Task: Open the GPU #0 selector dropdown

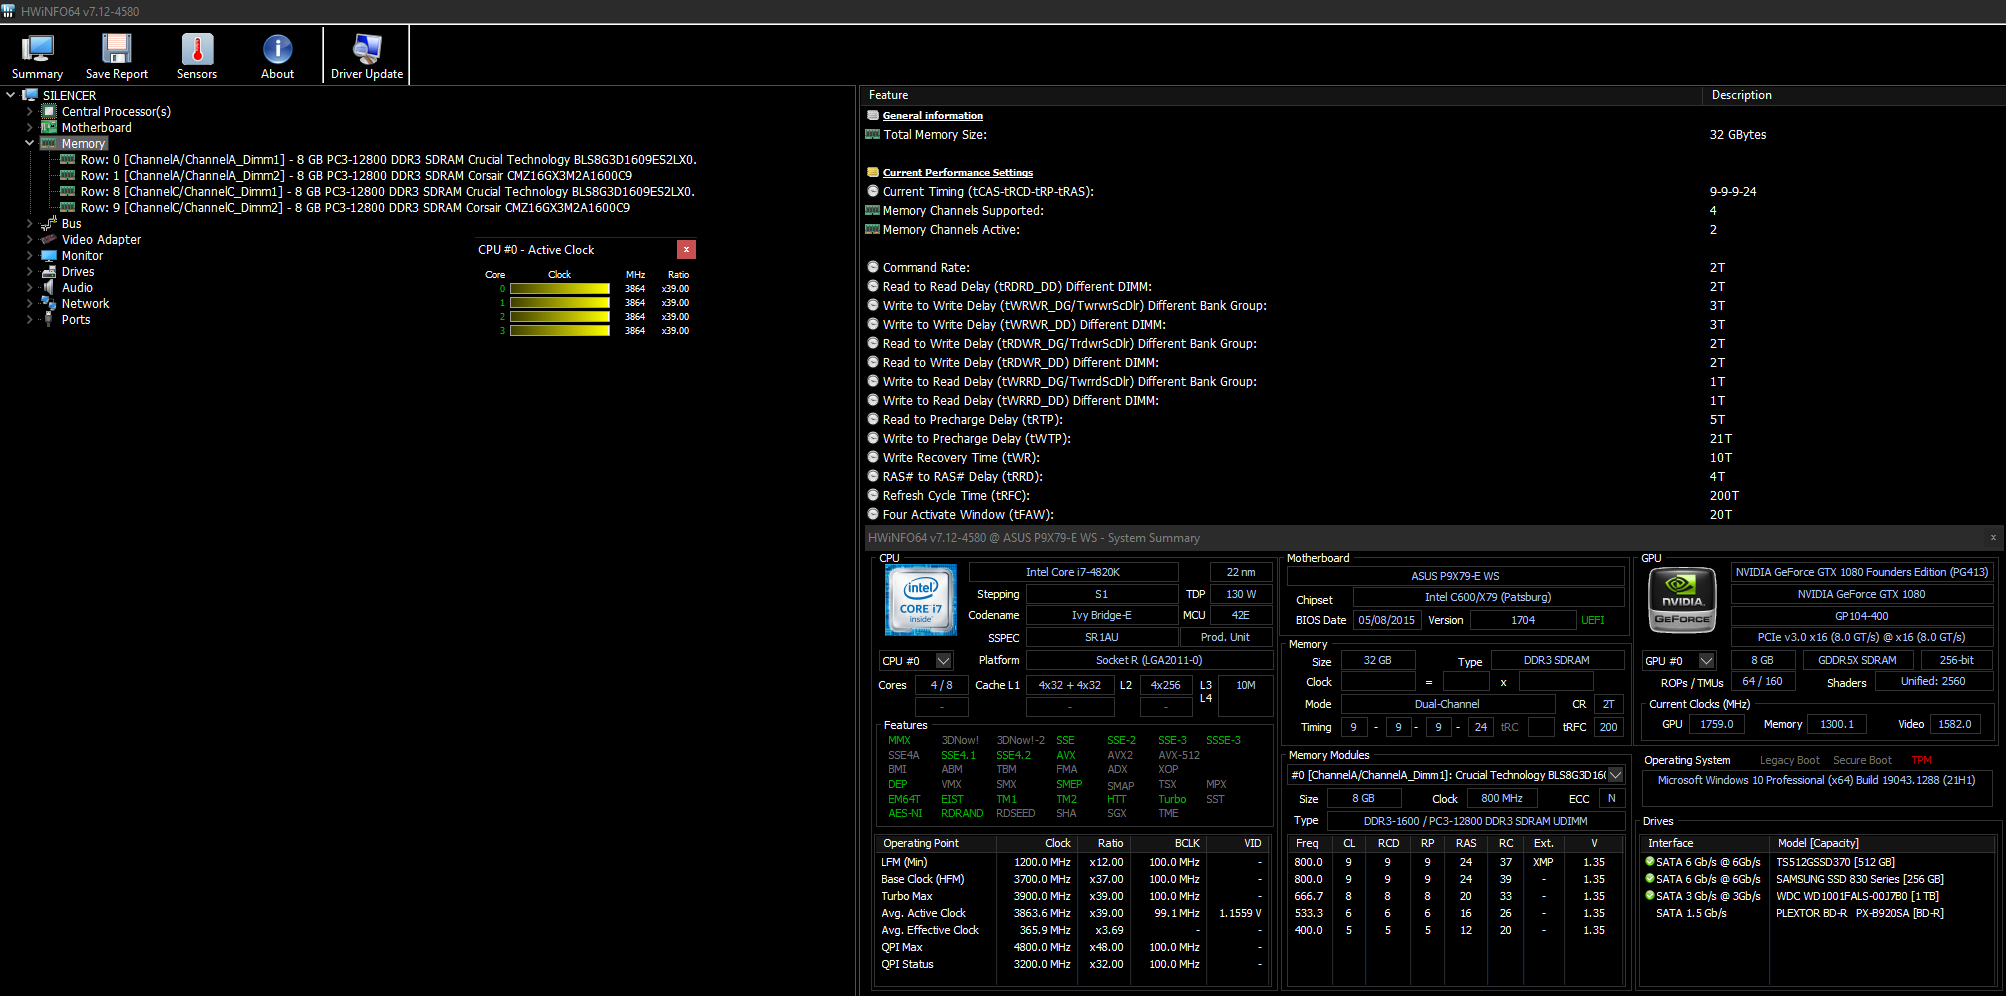Action: click(1707, 661)
